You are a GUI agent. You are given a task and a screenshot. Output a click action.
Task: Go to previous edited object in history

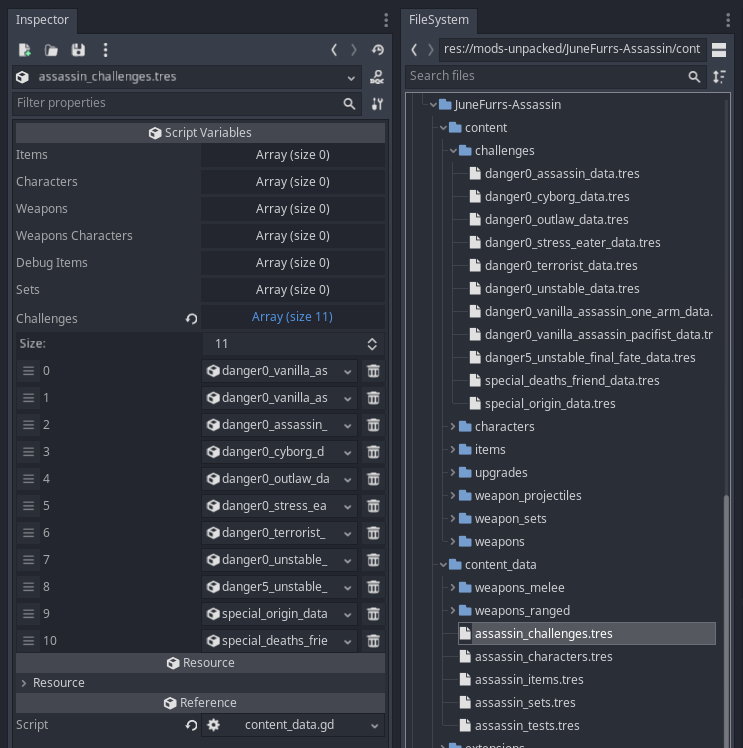click(334, 50)
